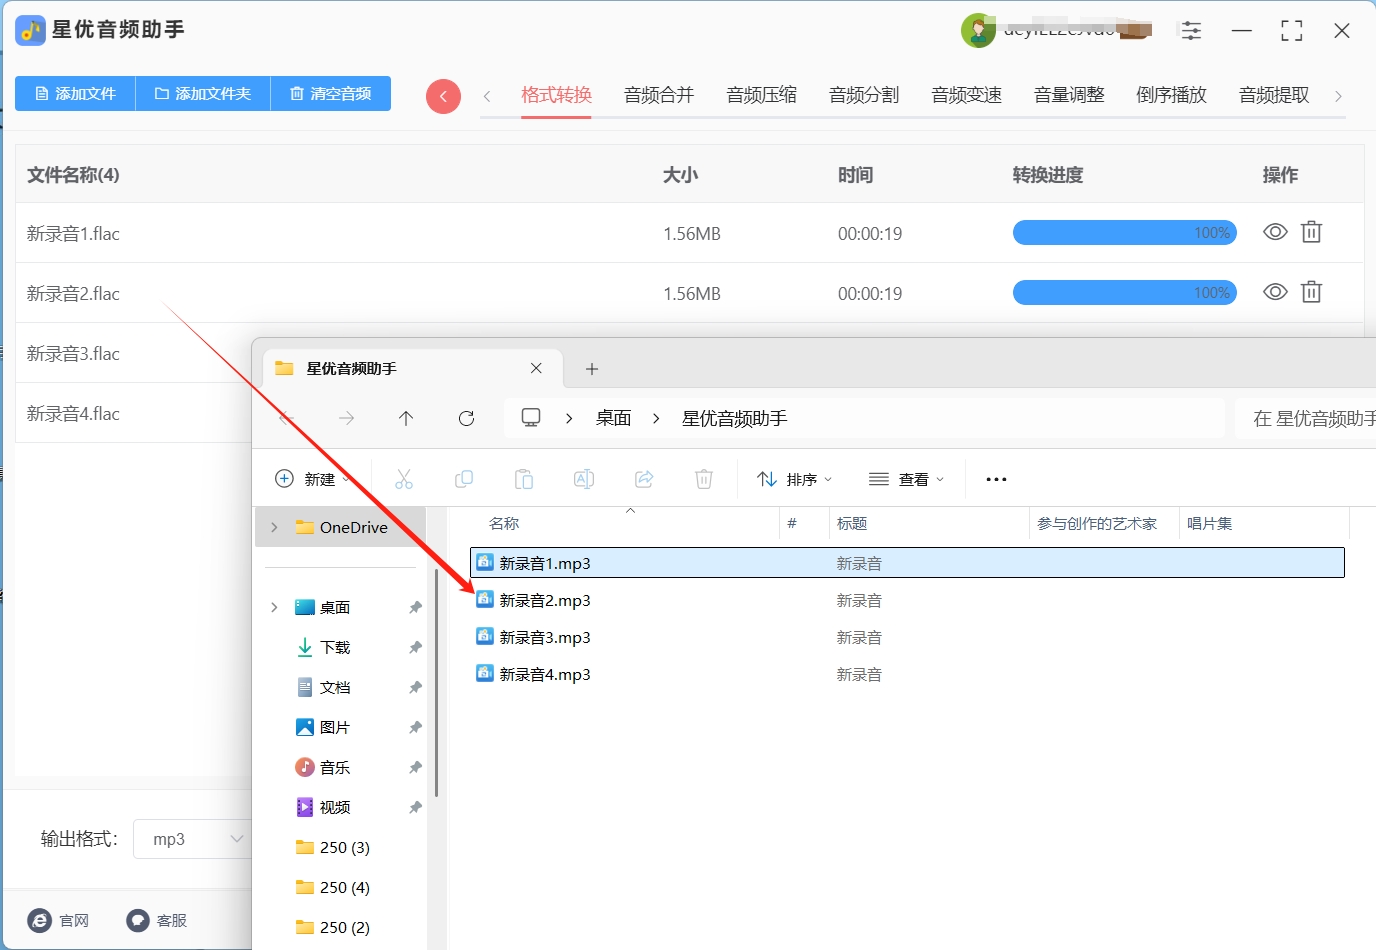Sort by the 标题 column header
This screenshot has width=1376, height=950.
click(852, 523)
